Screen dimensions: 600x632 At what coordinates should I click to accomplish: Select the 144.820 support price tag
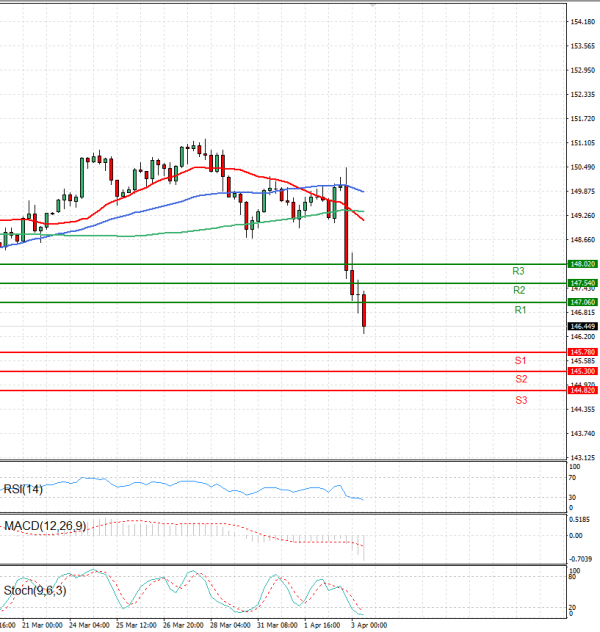pyautogui.click(x=583, y=390)
